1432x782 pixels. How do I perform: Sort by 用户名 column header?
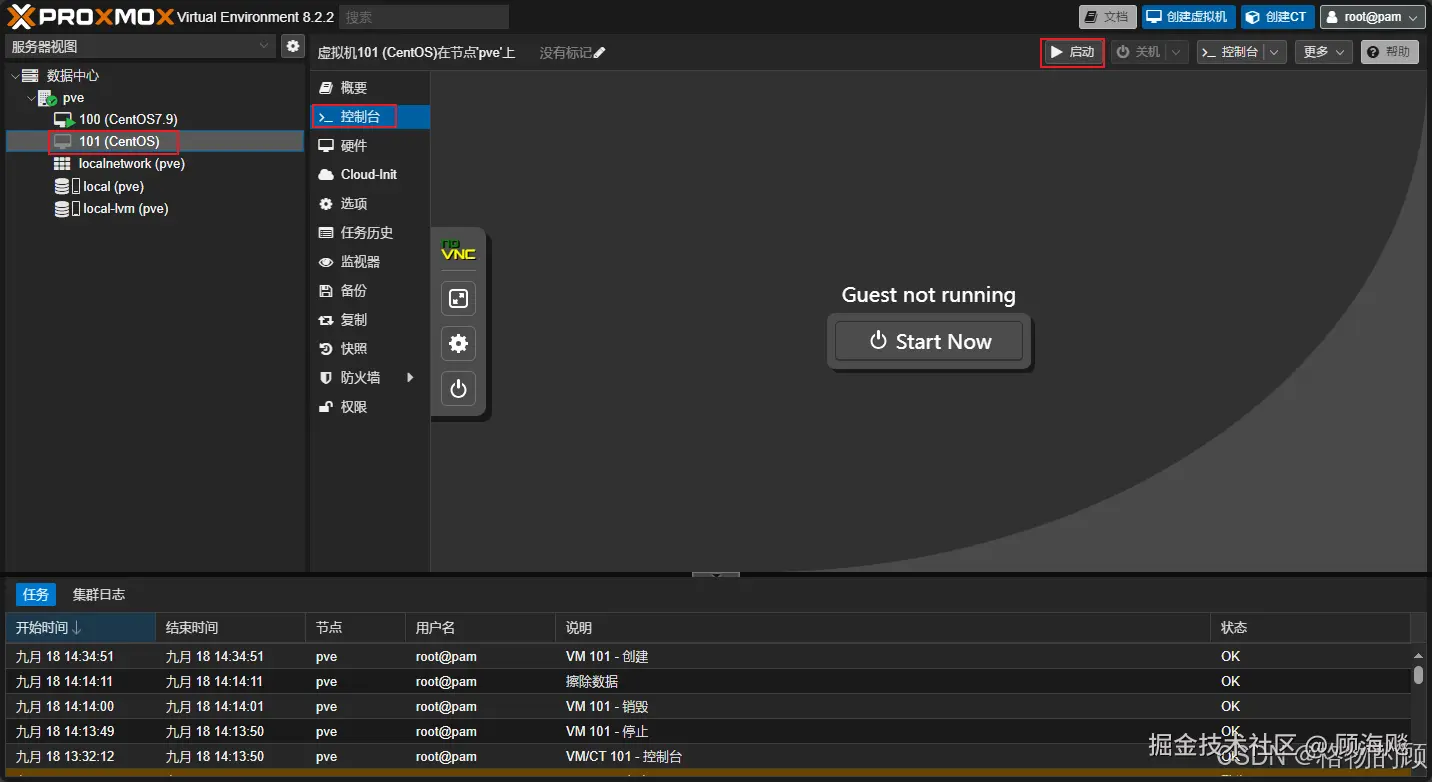(480, 628)
